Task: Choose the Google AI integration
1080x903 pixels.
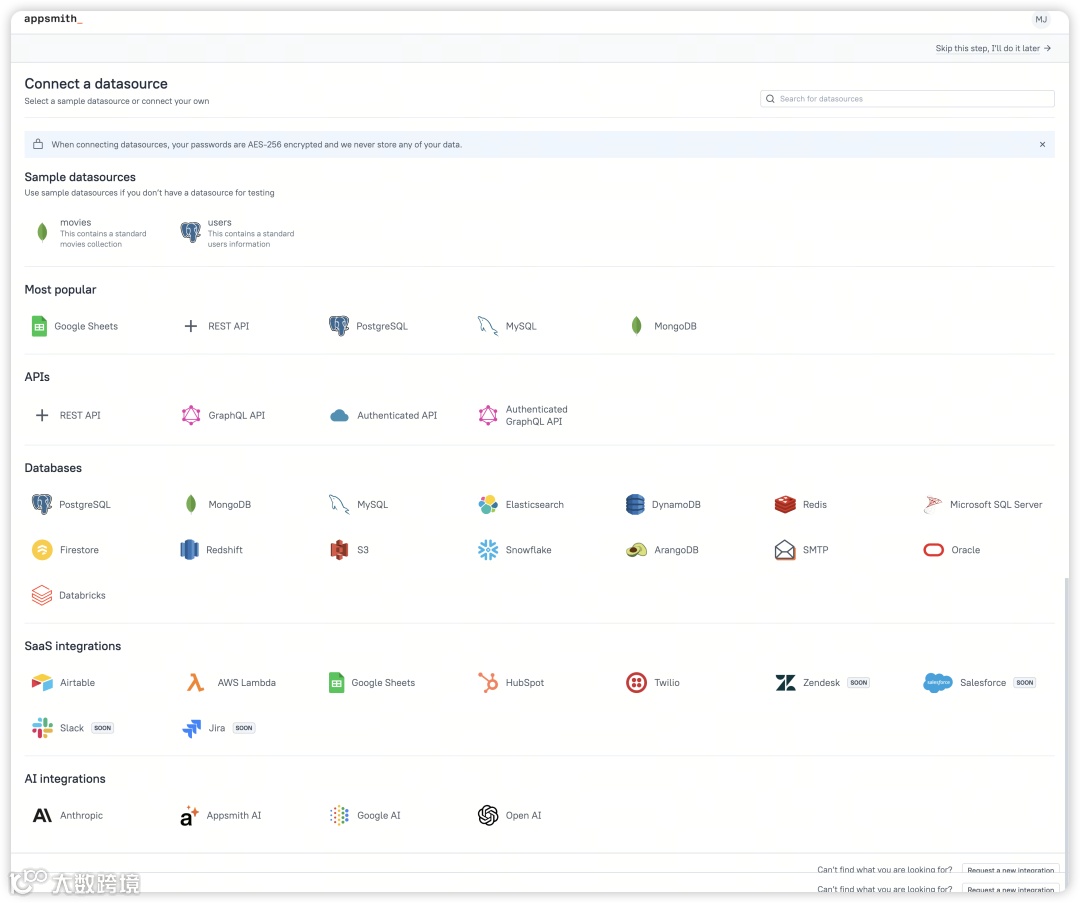Action: pyautogui.click(x=365, y=816)
